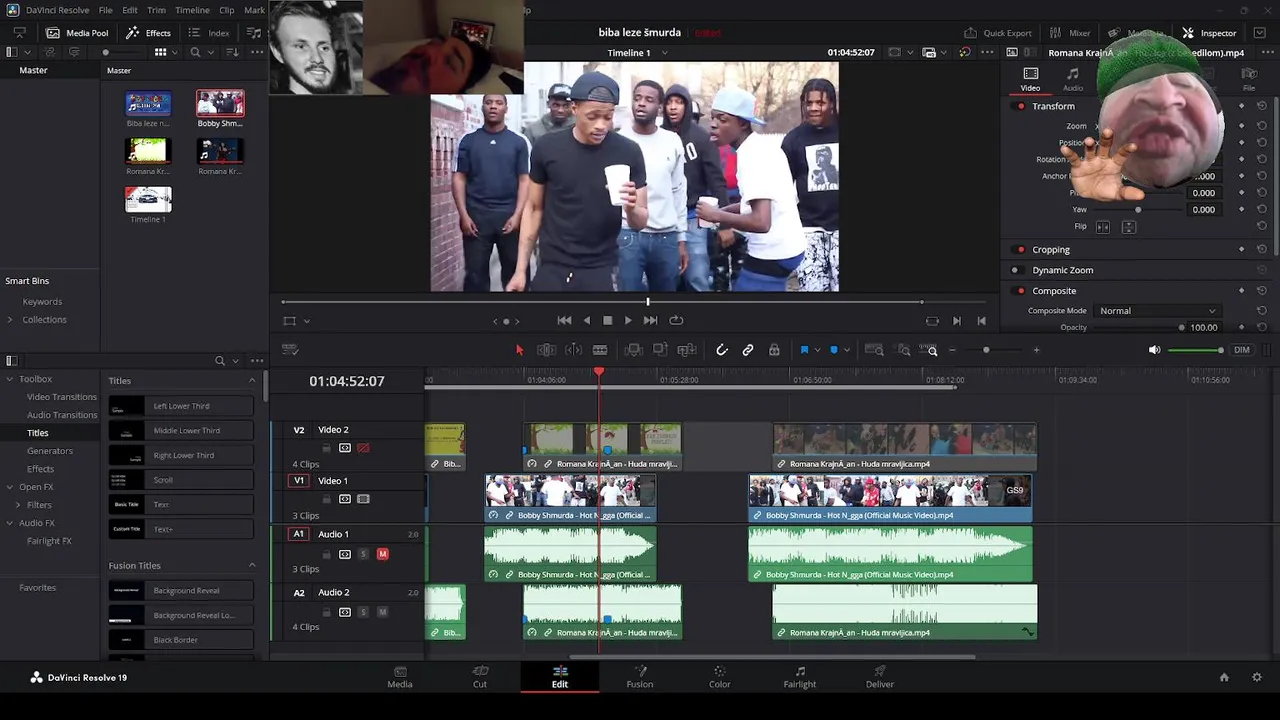Open the Mixer panel
The width and height of the screenshot is (1280, 720).
[x=1070, y=33]
